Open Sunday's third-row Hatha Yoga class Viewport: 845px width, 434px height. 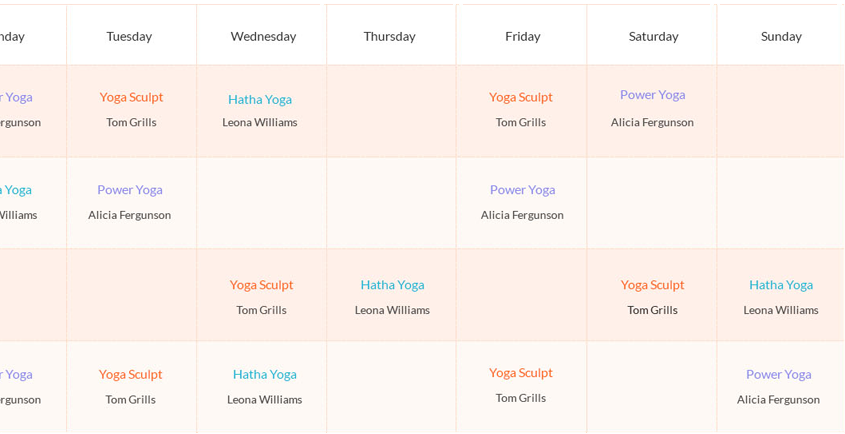pyautogui.click(x=780, y=285)
